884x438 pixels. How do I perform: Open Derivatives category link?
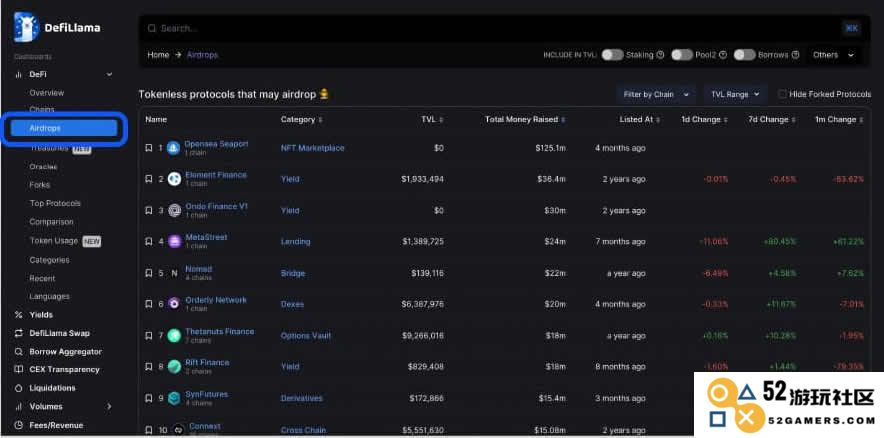click(302, 398)
